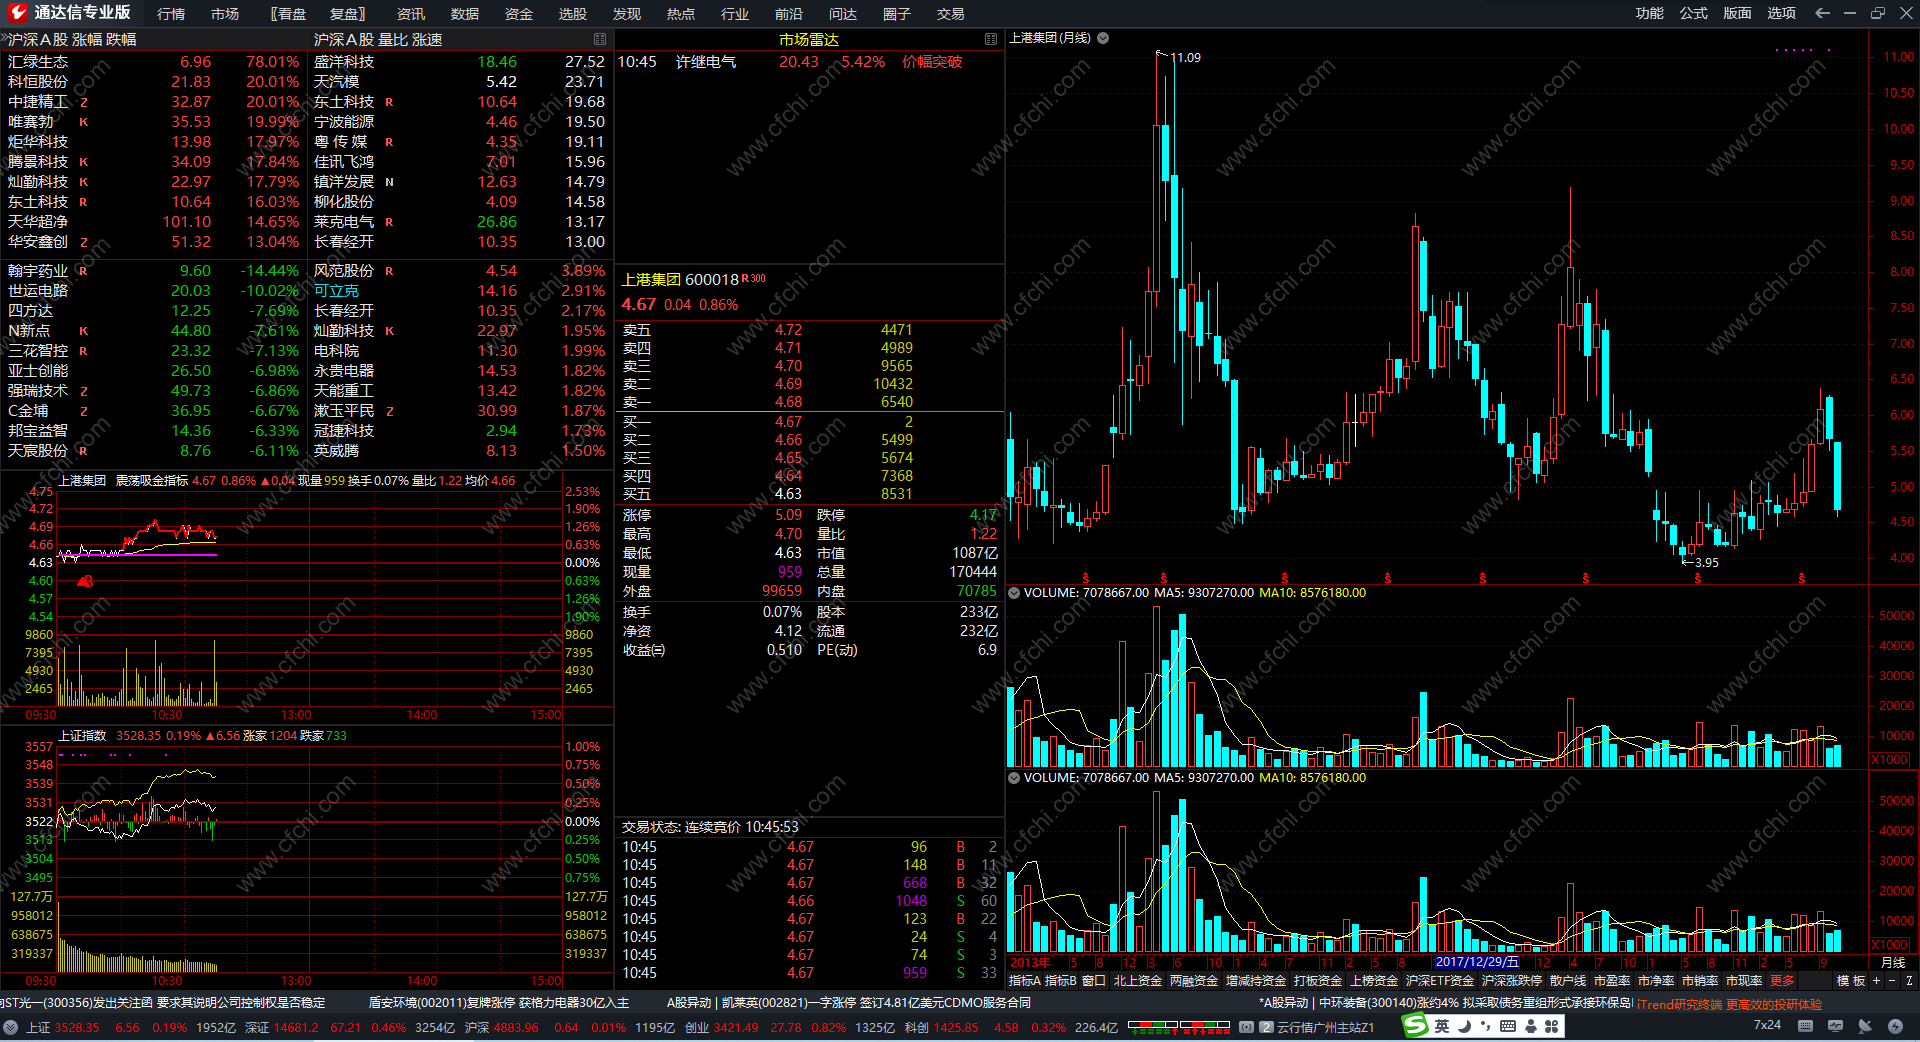Click the 模板 button below the chart

click(x=1851, y=981)
